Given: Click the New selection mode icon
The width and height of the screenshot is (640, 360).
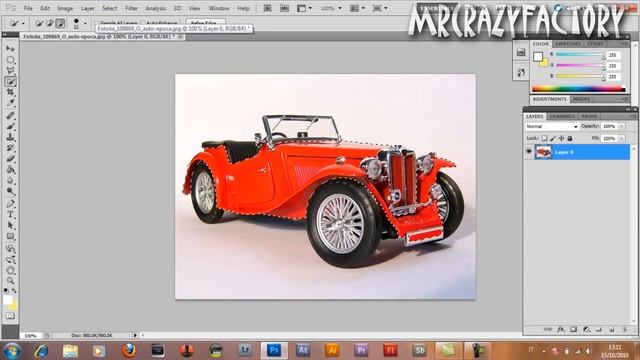Looking at the screenshot, I should [x=39, y=23].
